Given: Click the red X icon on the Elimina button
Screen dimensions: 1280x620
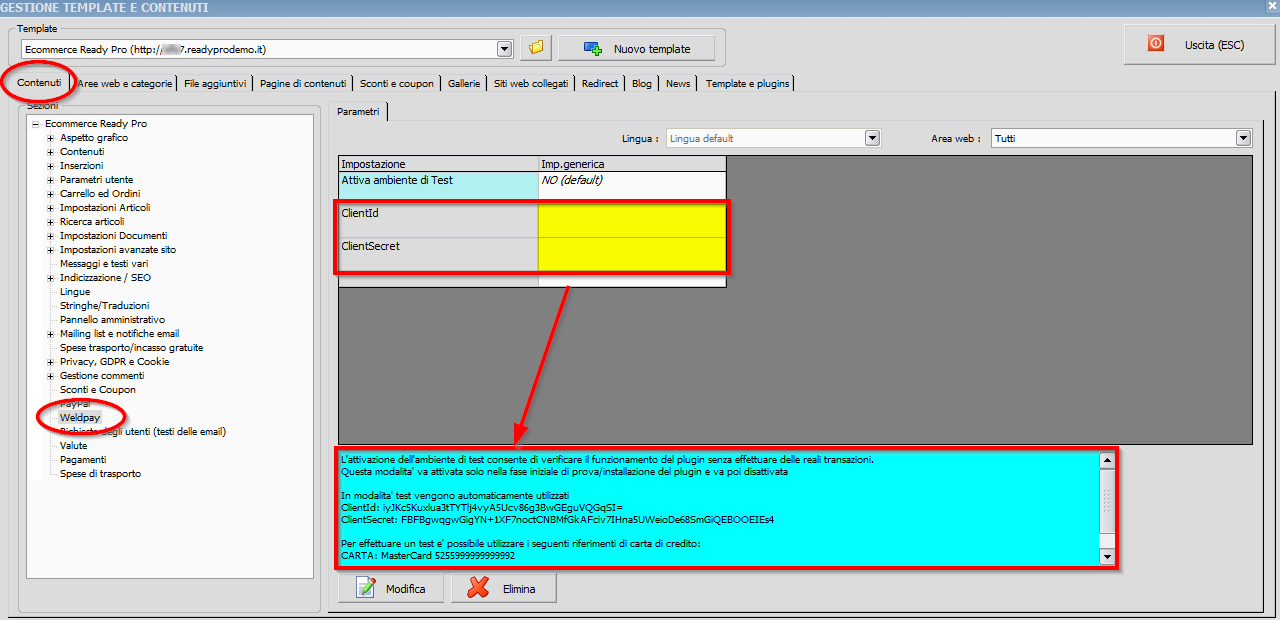Looking at the screenshot, I should click(x=478, y=588).
